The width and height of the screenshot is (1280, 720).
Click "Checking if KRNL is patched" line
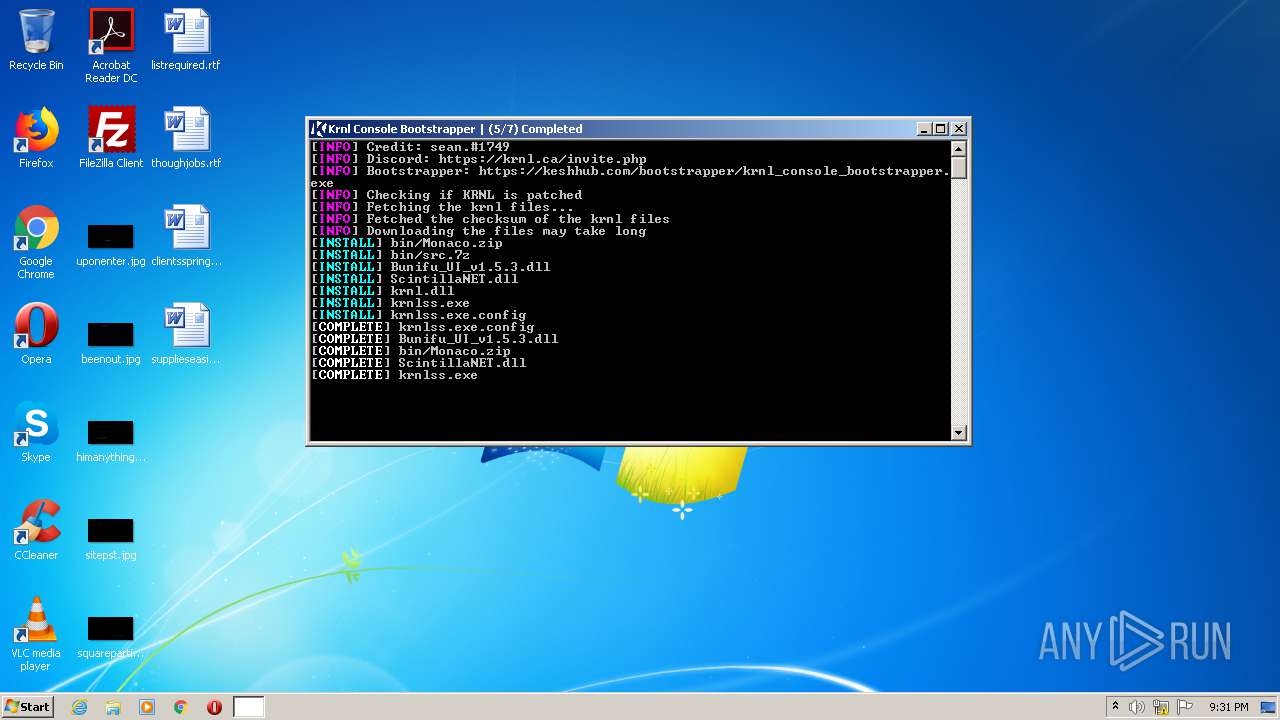pyautogui.click(x=446, y=195)
